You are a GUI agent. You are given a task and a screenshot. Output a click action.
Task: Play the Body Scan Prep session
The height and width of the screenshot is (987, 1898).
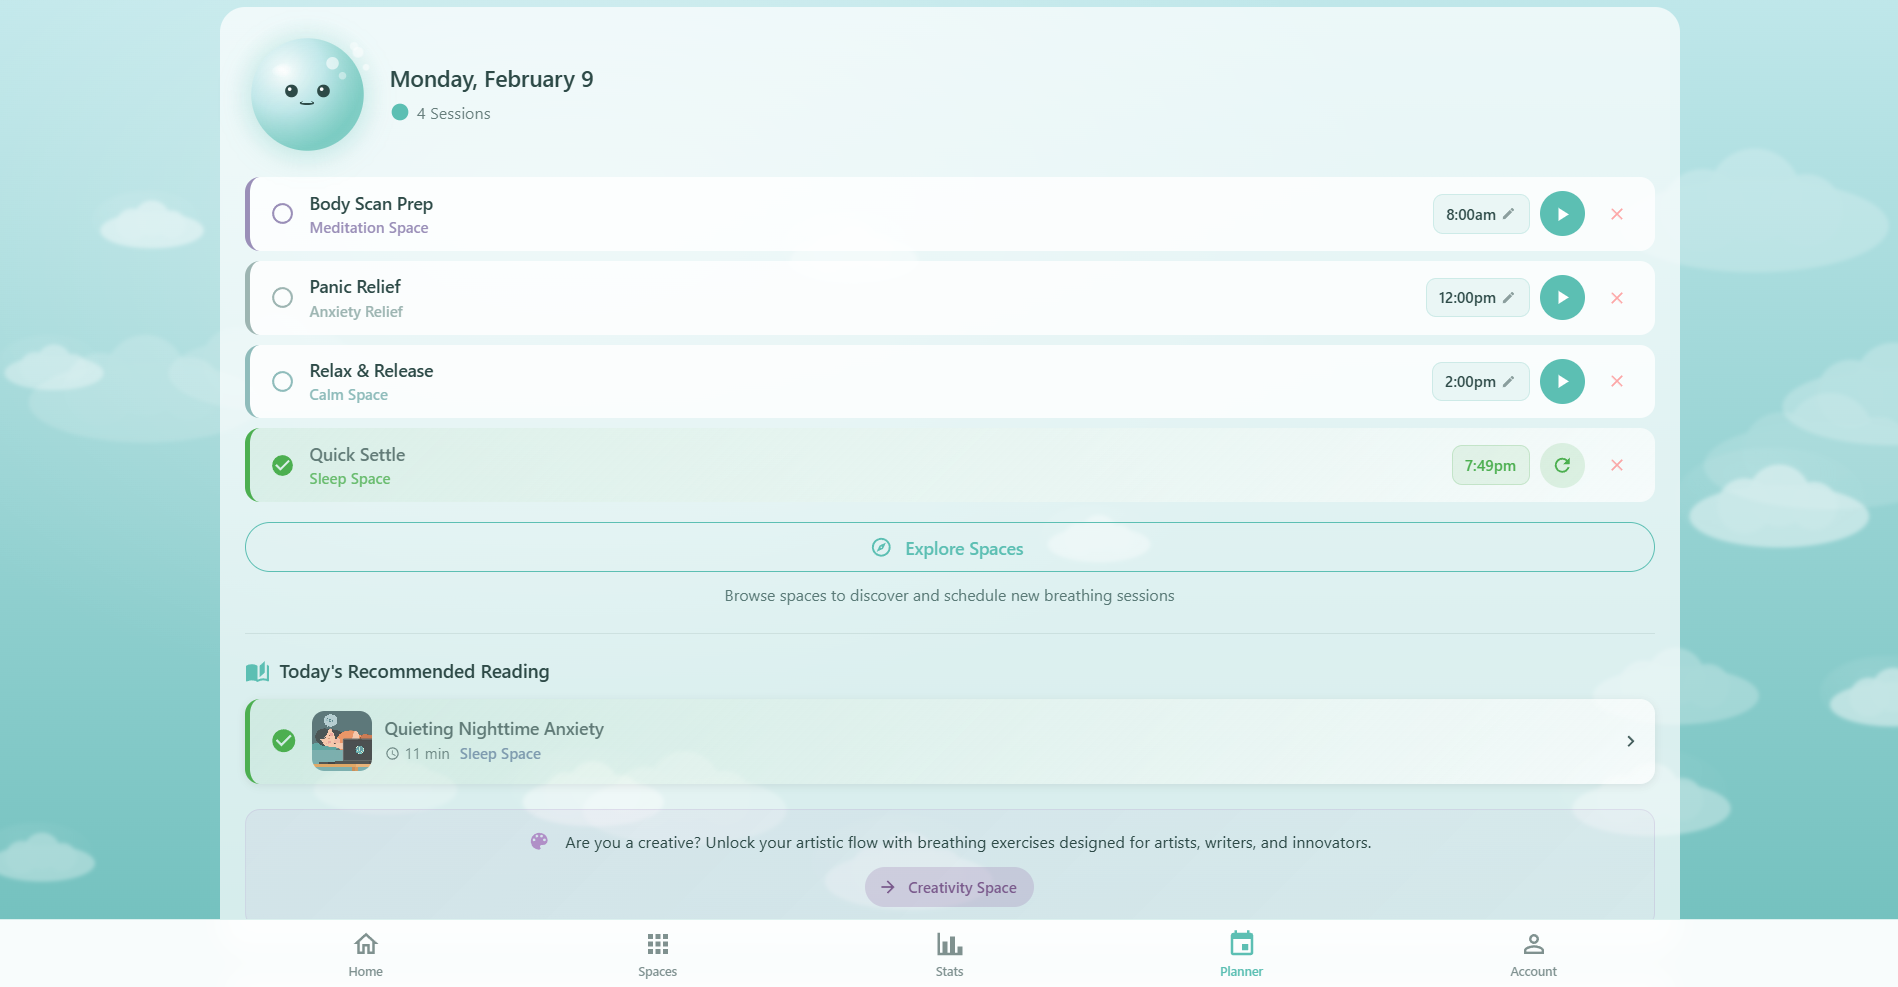click(1562, 214)
